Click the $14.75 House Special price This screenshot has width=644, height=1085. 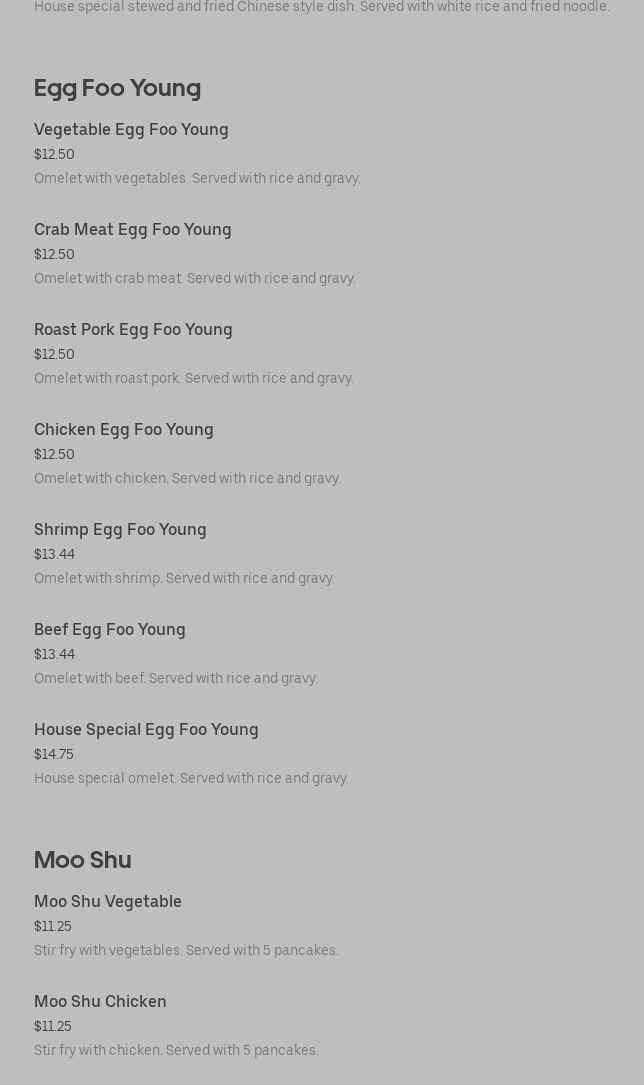coord(54,755)
